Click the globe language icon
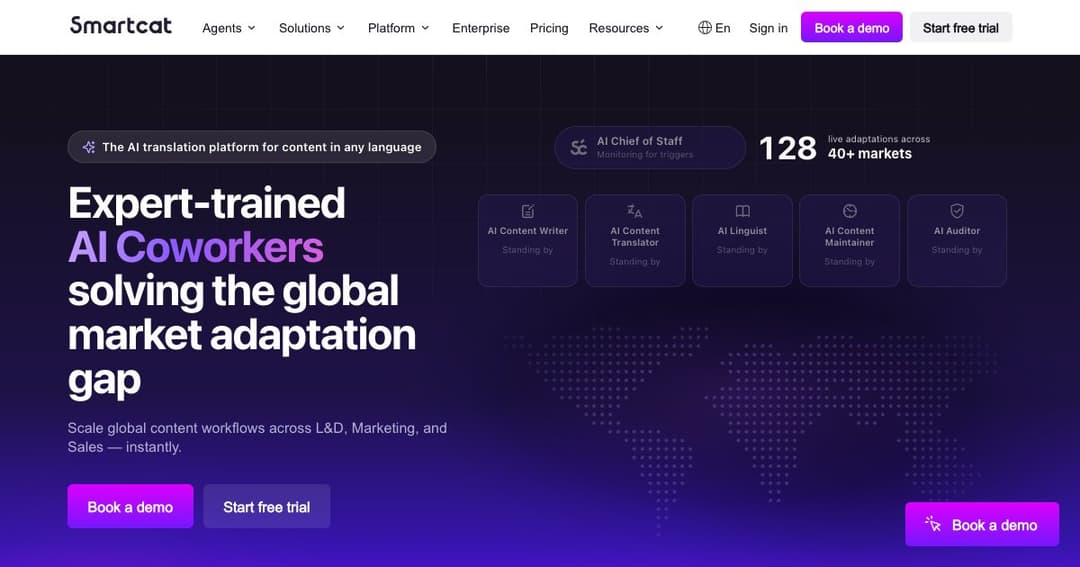1080x567 pixels. [705, 28]
